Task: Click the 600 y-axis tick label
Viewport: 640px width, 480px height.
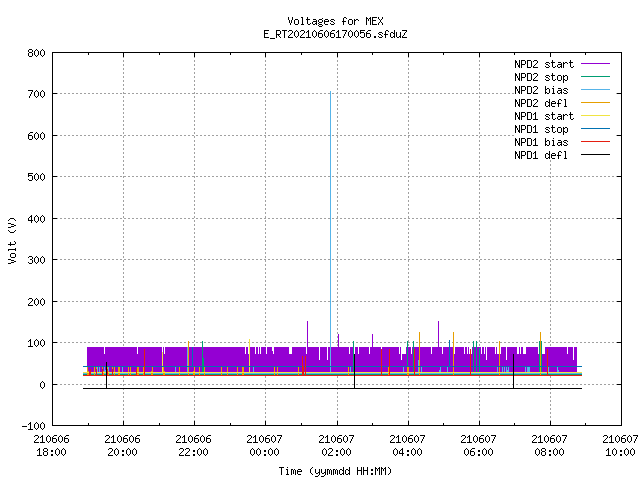Action: point(36,136)
